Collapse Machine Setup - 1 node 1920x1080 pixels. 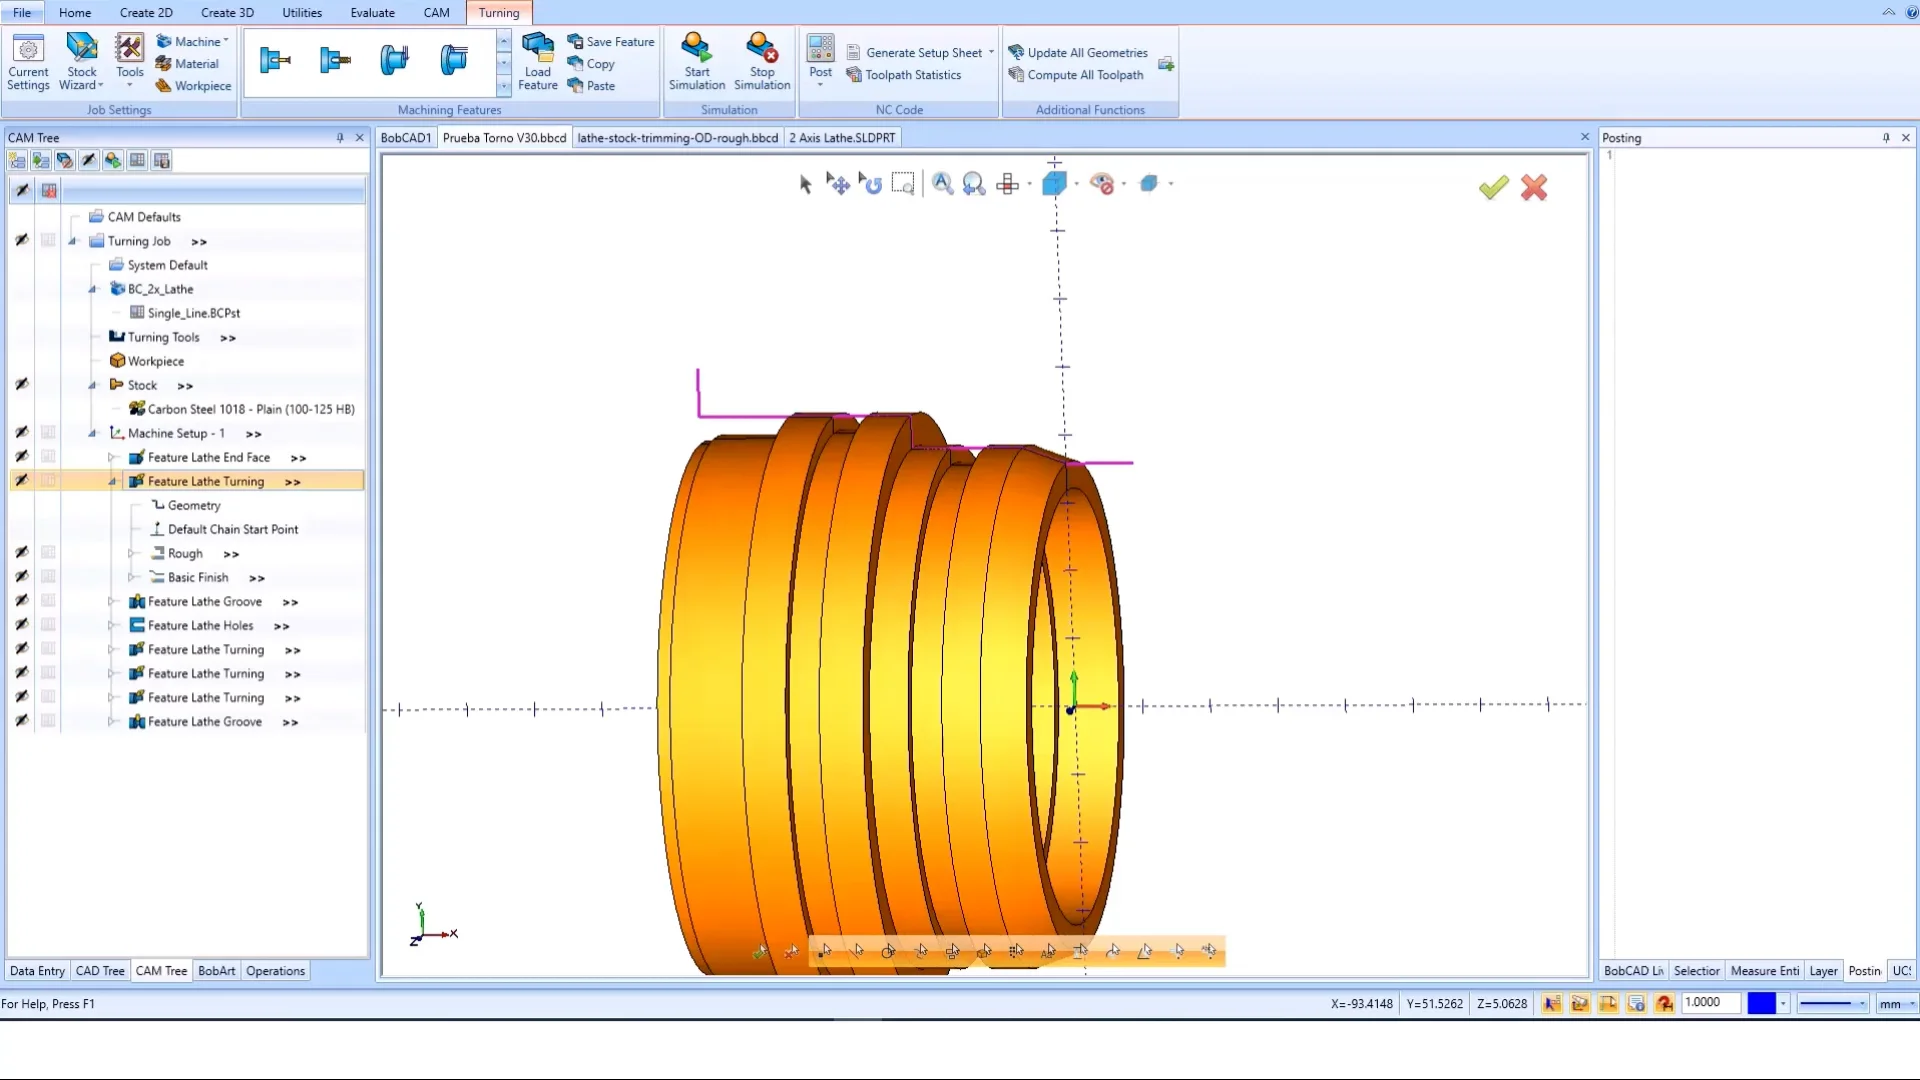(92, 433)
